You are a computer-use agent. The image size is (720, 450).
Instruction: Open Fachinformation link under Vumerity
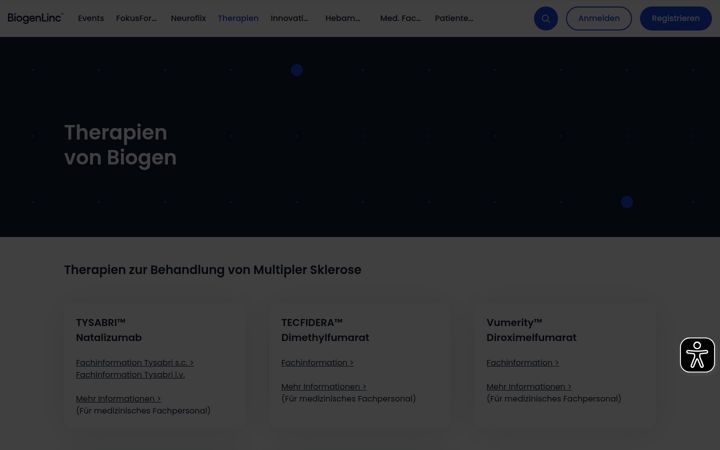[x=523, y=363]
